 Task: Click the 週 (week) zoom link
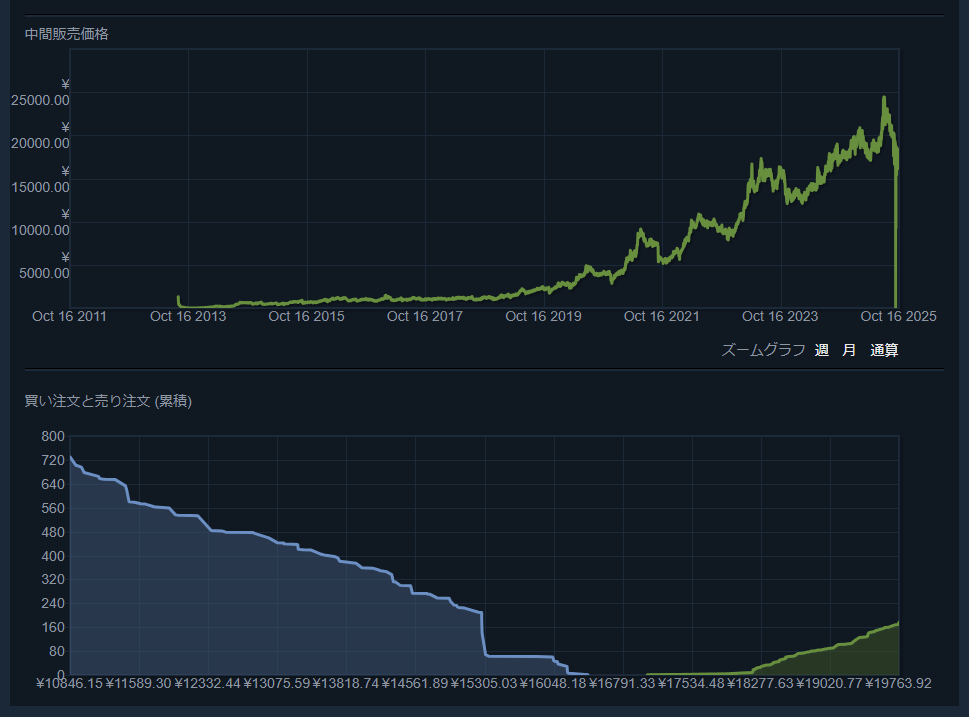[821, 350]
